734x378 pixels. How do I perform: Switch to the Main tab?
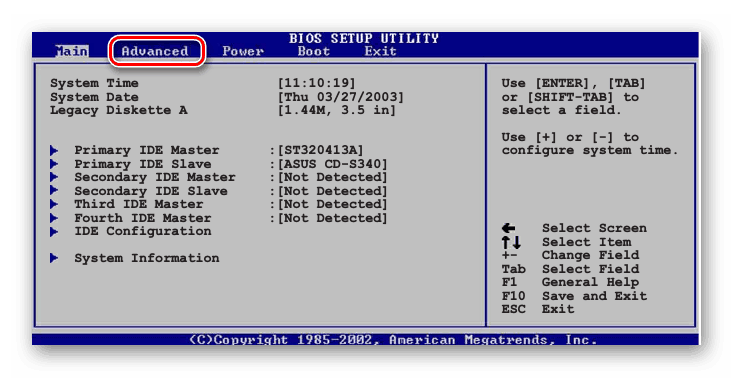[x=72, y=51]
